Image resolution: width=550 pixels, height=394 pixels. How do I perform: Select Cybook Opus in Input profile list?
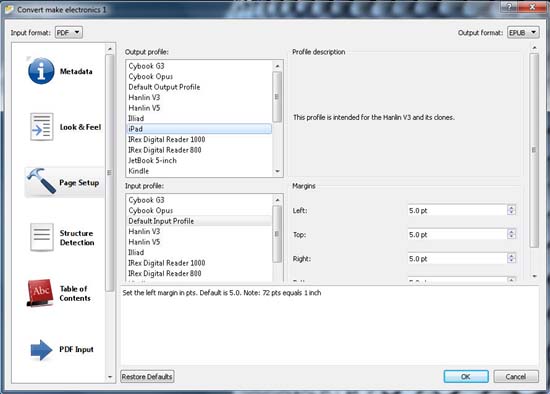tap(199, 211)
